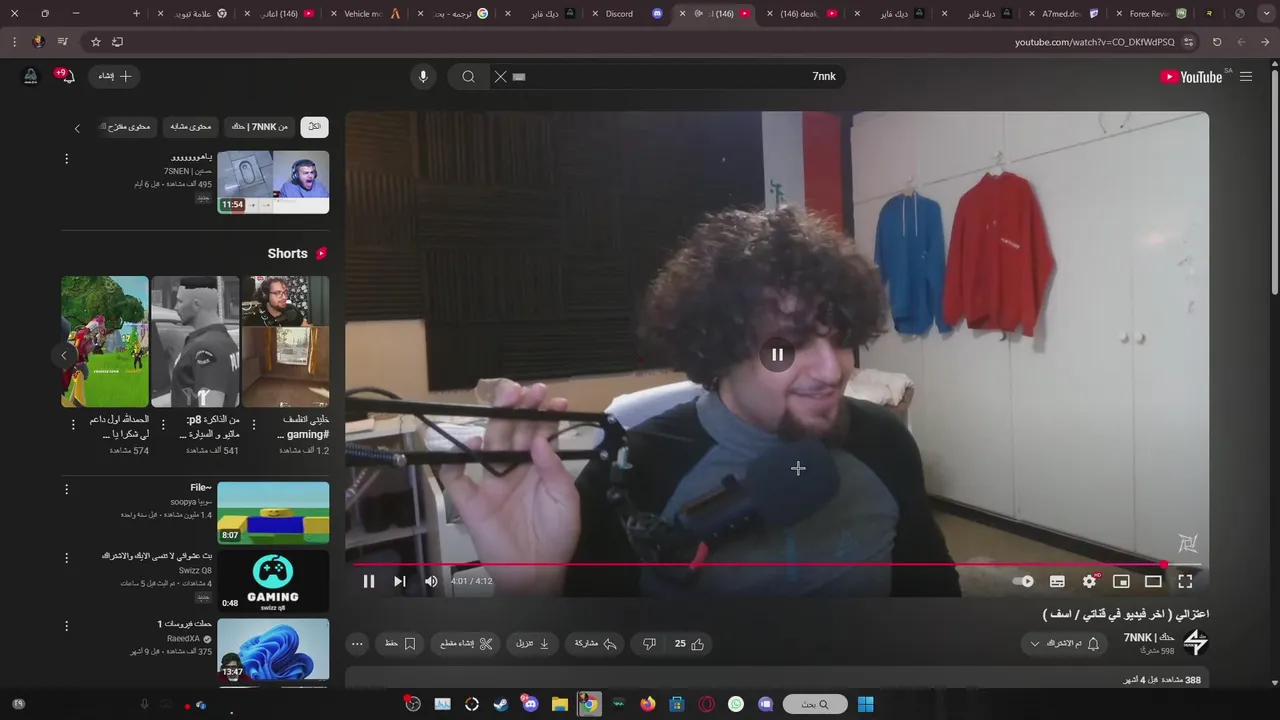Show more filter chips via the arrow

coord(77,128)
